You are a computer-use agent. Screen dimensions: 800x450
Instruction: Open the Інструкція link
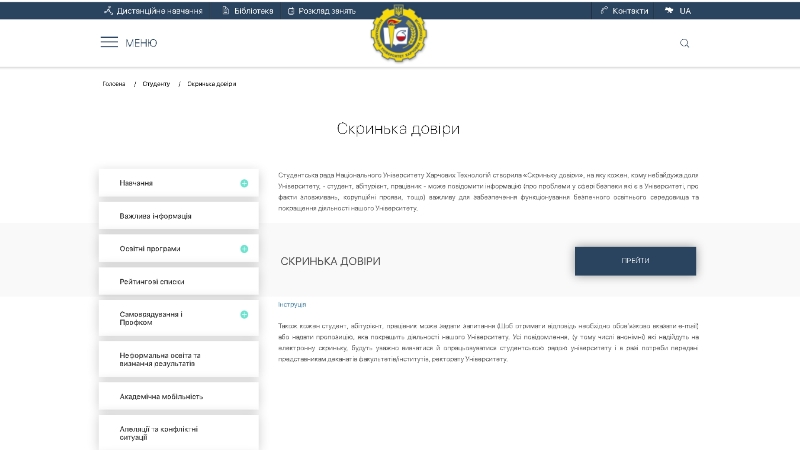tap(292, 305)
